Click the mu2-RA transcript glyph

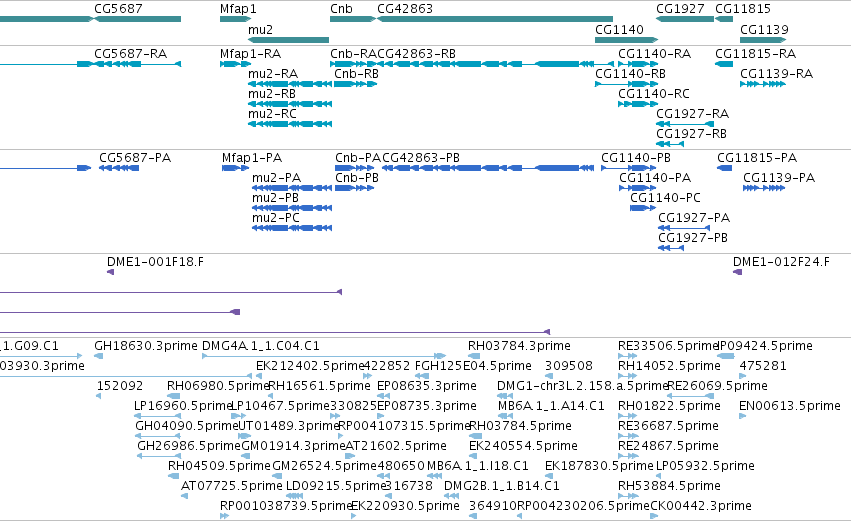[x=290, y=84]
